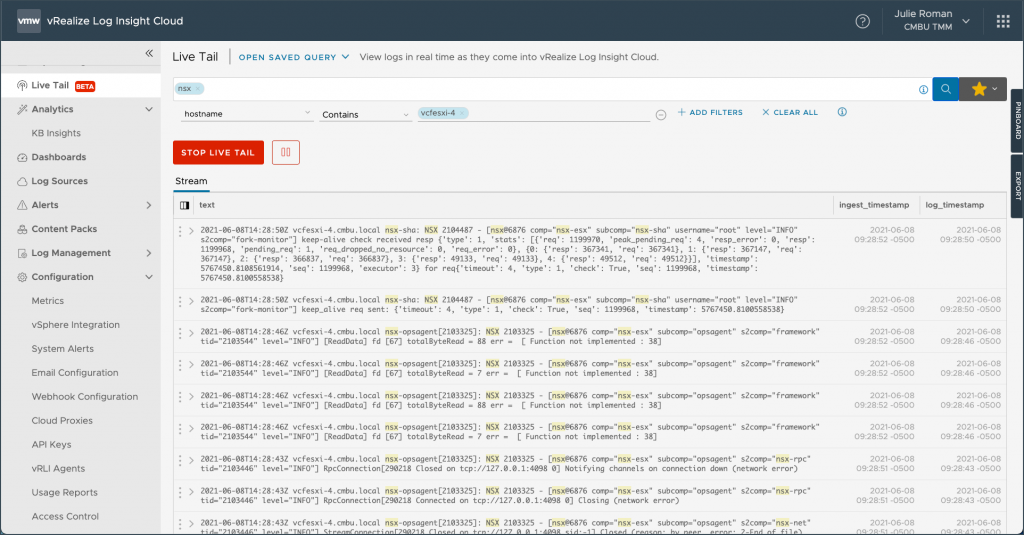Screen dimensions: 1024x535
Task: Click the blue search magnifier button
Action: (x=945, y=89)
